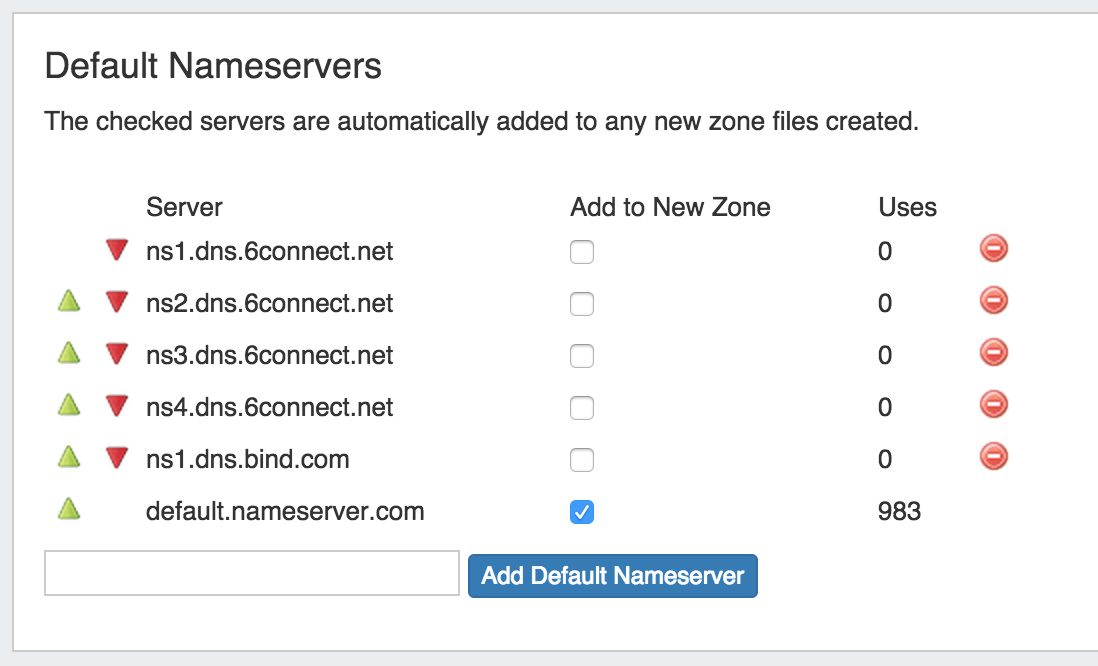Click the Add Default Nameserver button

612,576
